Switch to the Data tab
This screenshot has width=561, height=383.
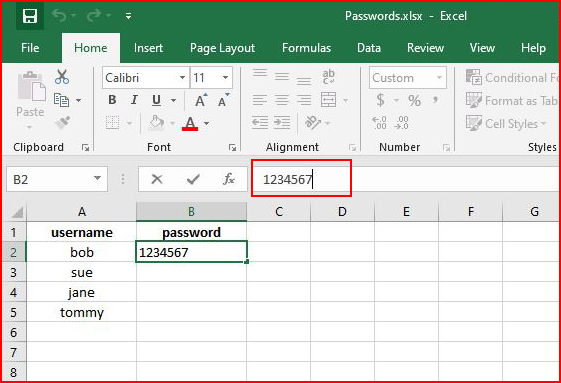(x=369, y=48)
